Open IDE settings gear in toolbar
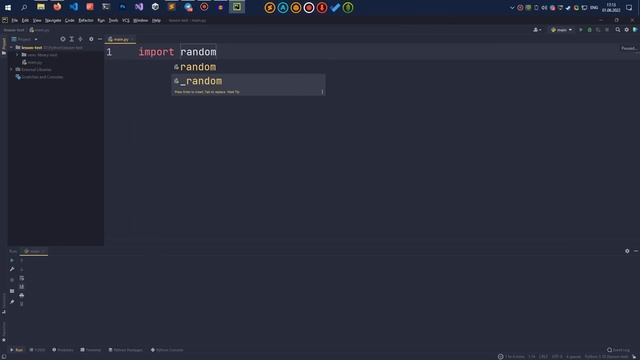Screen dimensions: 640x360 point(627,30)
